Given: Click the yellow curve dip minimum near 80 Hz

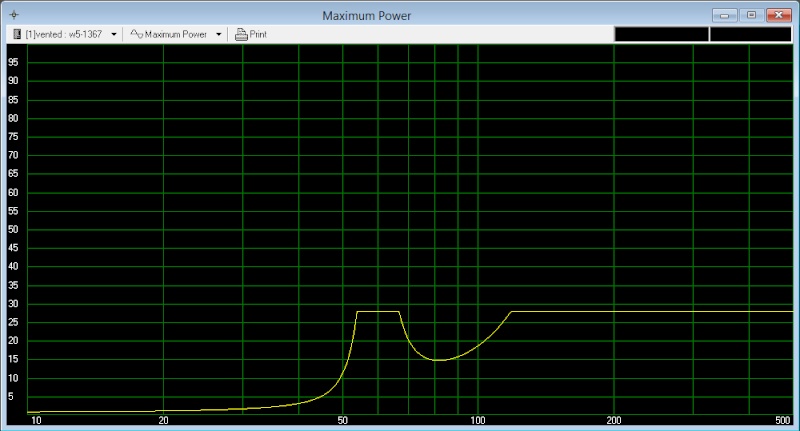Looking at the screenshot, I should point(439,360).
